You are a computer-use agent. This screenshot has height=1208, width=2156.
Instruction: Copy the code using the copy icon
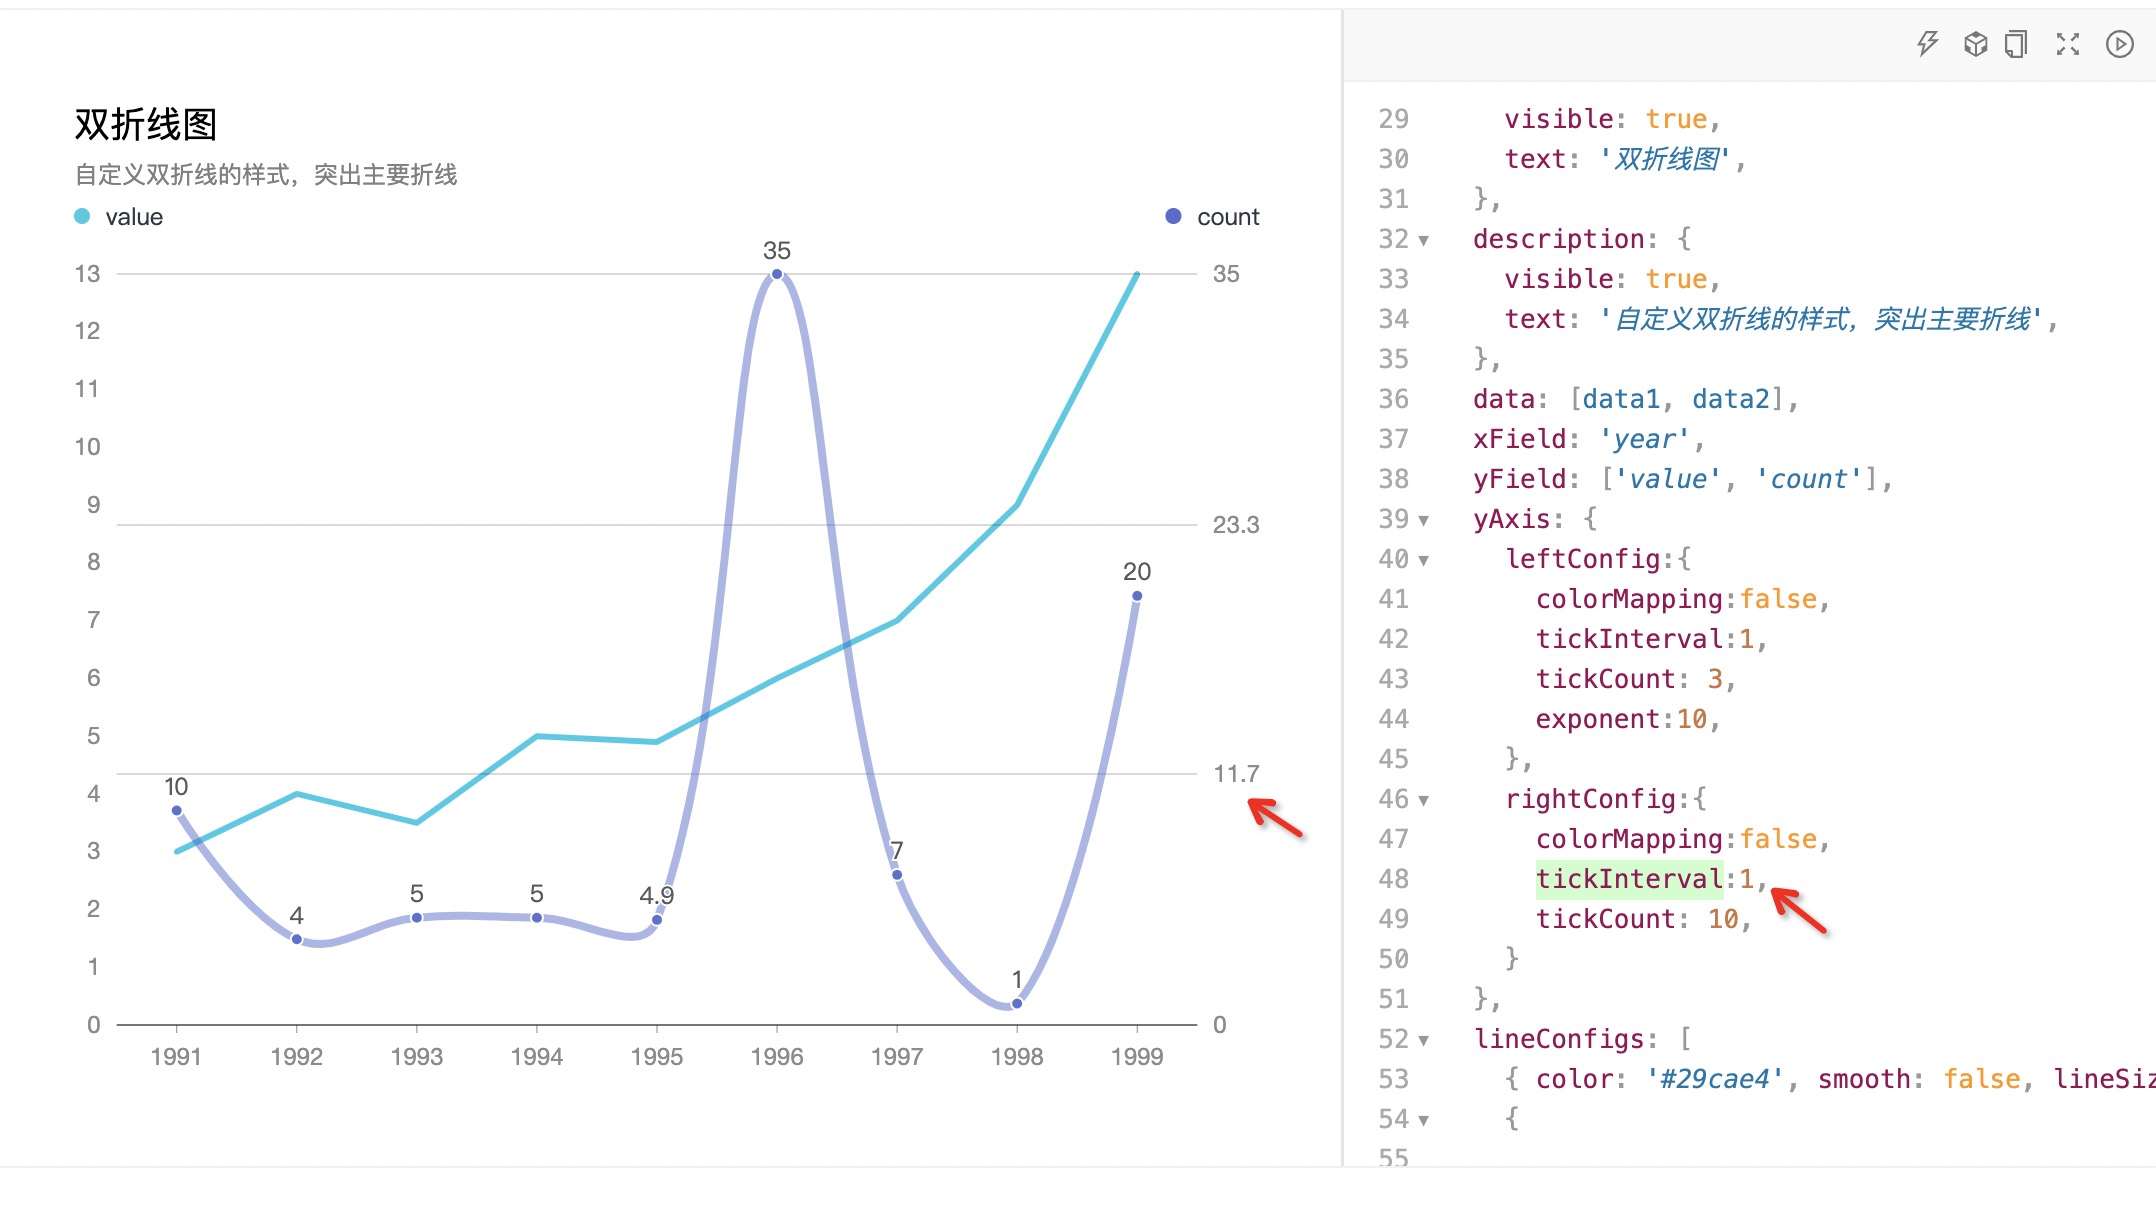(2017, 44)
